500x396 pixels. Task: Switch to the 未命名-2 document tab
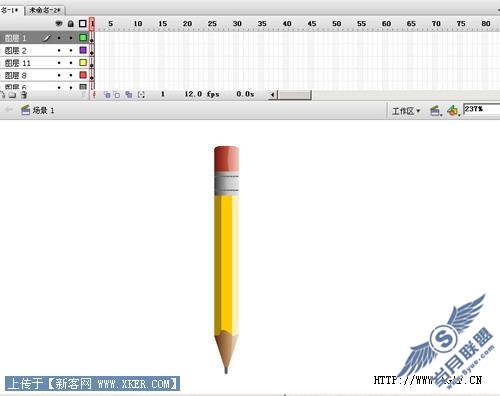click(45, 10)
